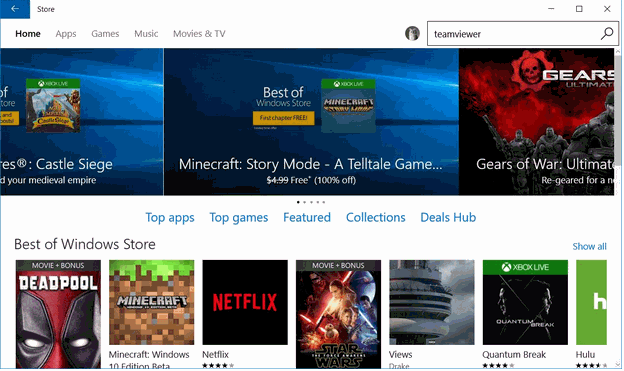Select the last carousel page dot
The width and height of the screenshot is (624, 371).
324,202
